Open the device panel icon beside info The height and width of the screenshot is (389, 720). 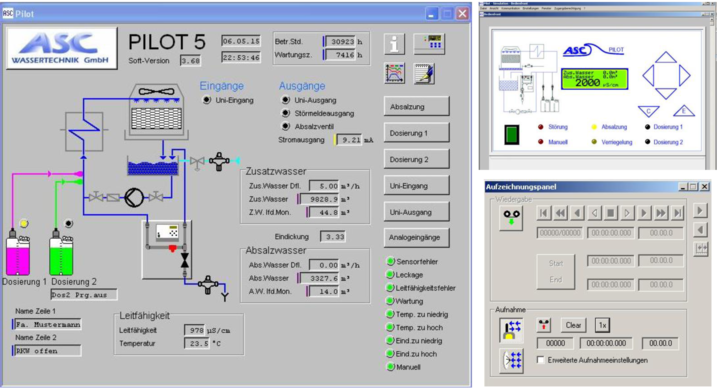click(x=429, y=43)
